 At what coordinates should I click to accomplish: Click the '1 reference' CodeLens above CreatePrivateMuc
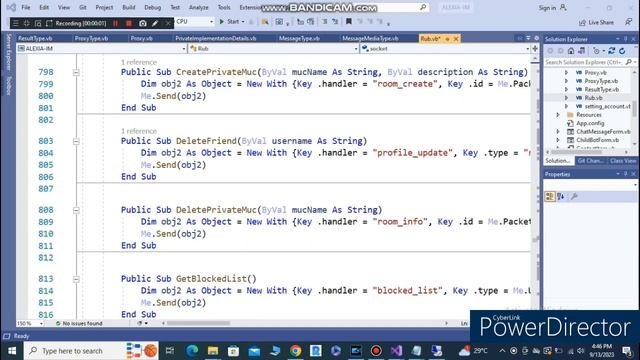[x=139, y=62]
